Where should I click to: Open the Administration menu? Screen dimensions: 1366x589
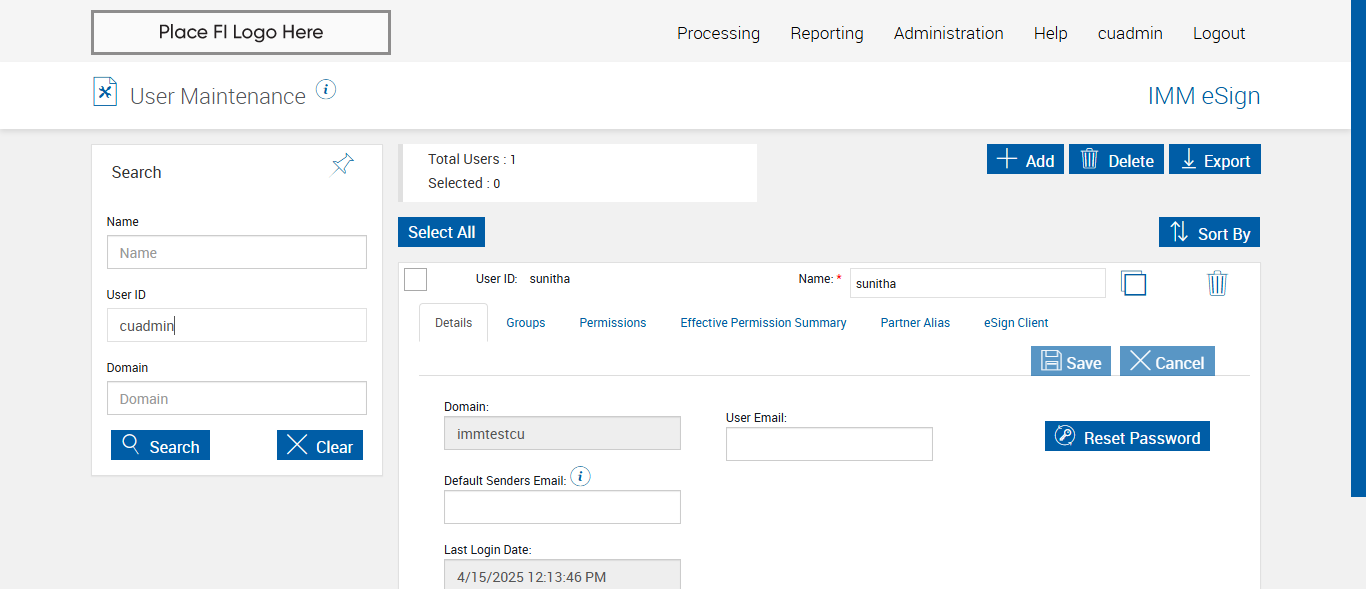pyautogui.click(x=948, y=33)
